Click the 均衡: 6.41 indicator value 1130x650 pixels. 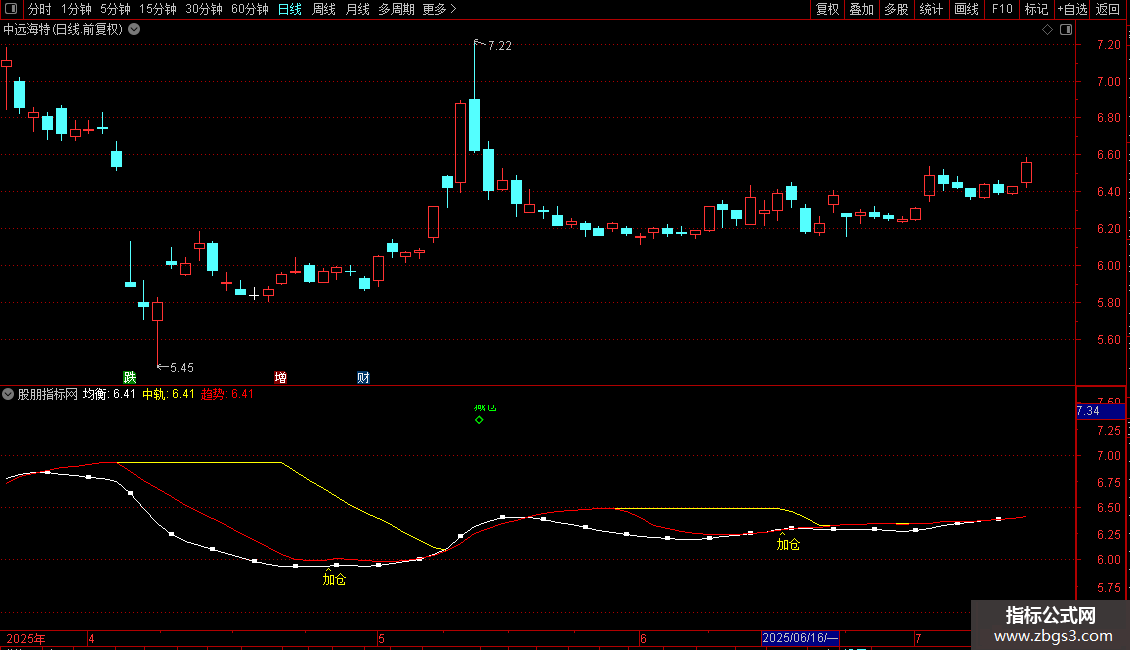(109, 394)
